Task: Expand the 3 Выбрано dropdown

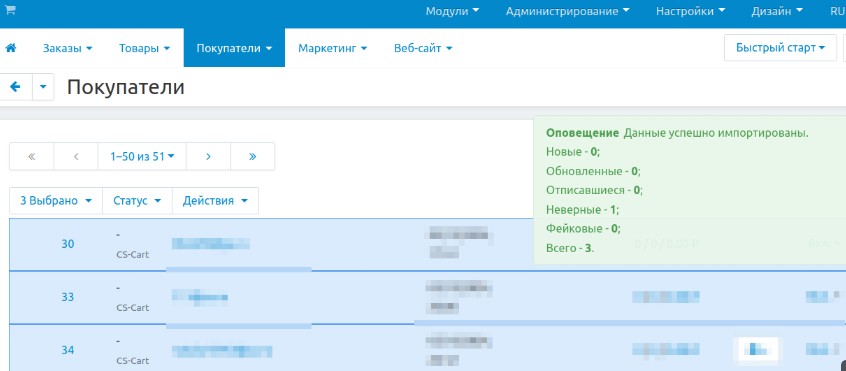Action: [x=56, y=201]
